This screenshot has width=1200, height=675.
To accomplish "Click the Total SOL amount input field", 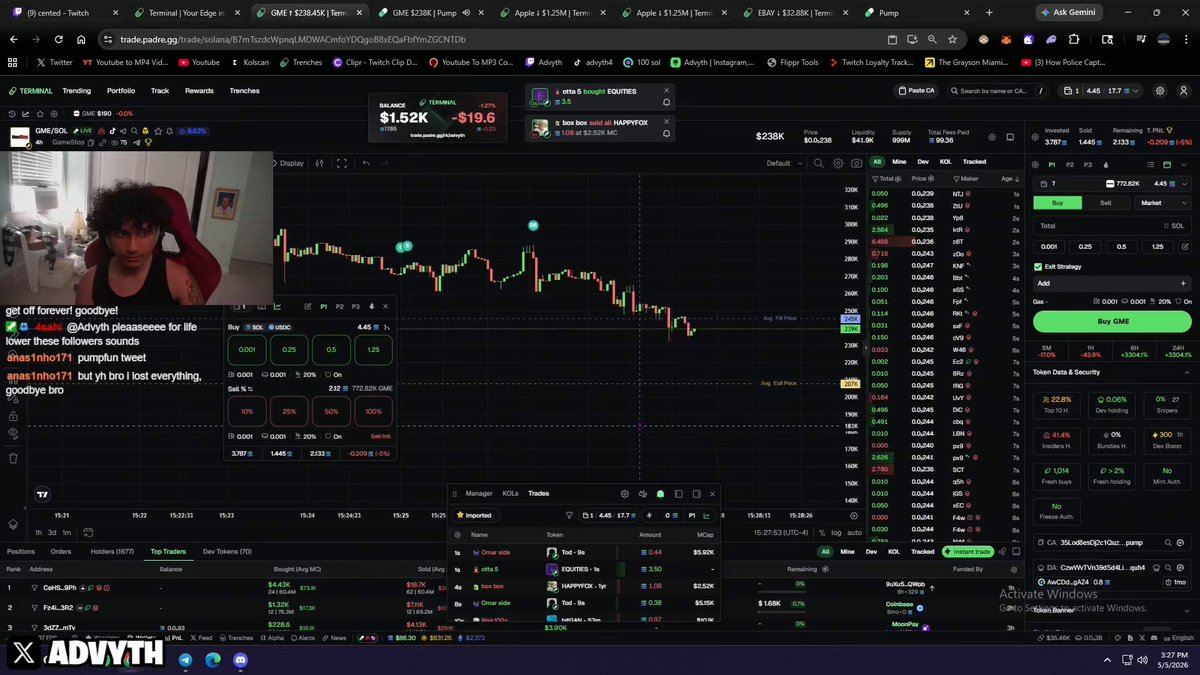I will [x=1112, y=226].
